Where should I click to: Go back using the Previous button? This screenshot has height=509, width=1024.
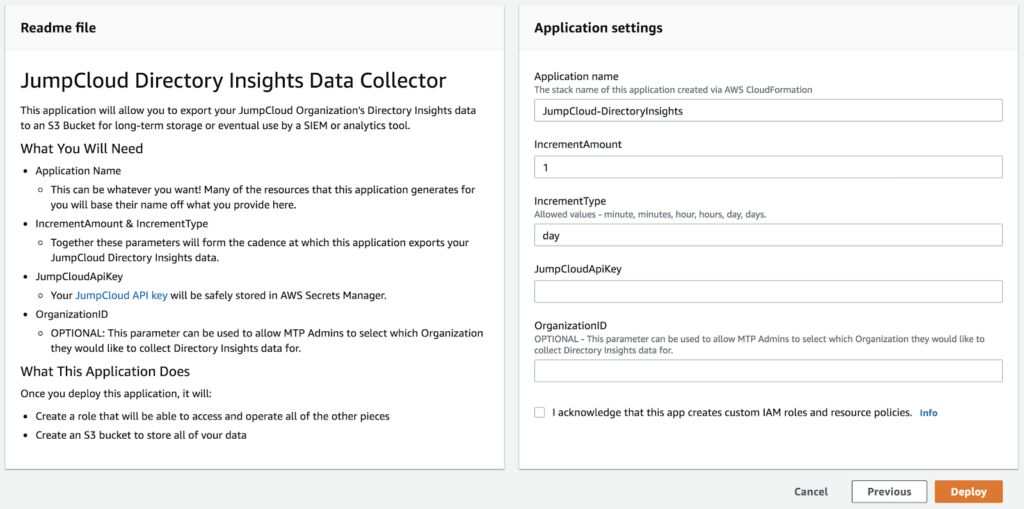888,492
